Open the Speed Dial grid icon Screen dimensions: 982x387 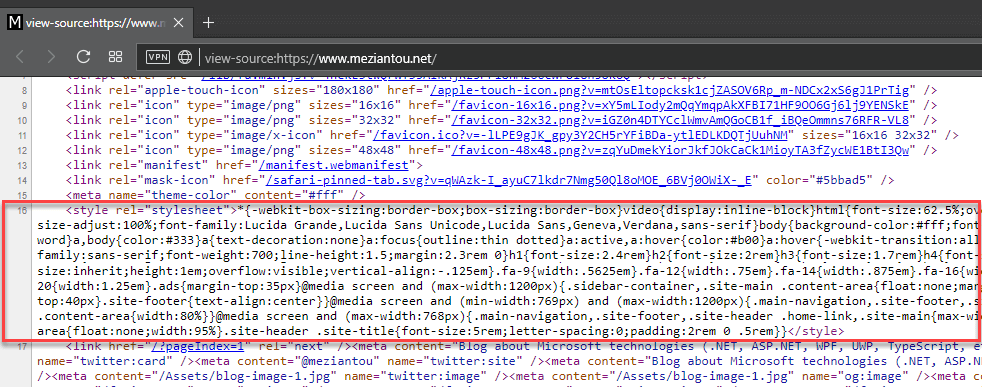point(115,58)
